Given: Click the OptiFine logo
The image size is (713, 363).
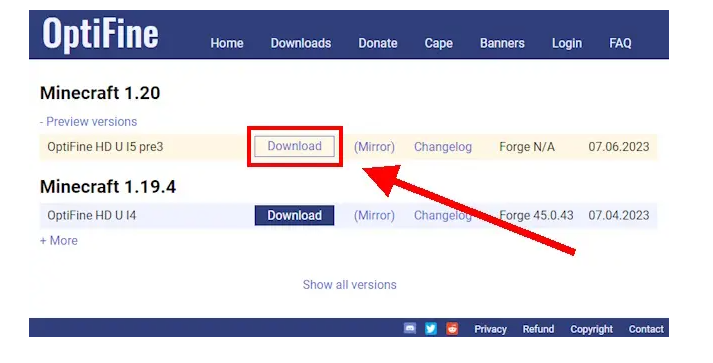Looking at the screenshot, I should pyautogui.click(x=100, y=34).
